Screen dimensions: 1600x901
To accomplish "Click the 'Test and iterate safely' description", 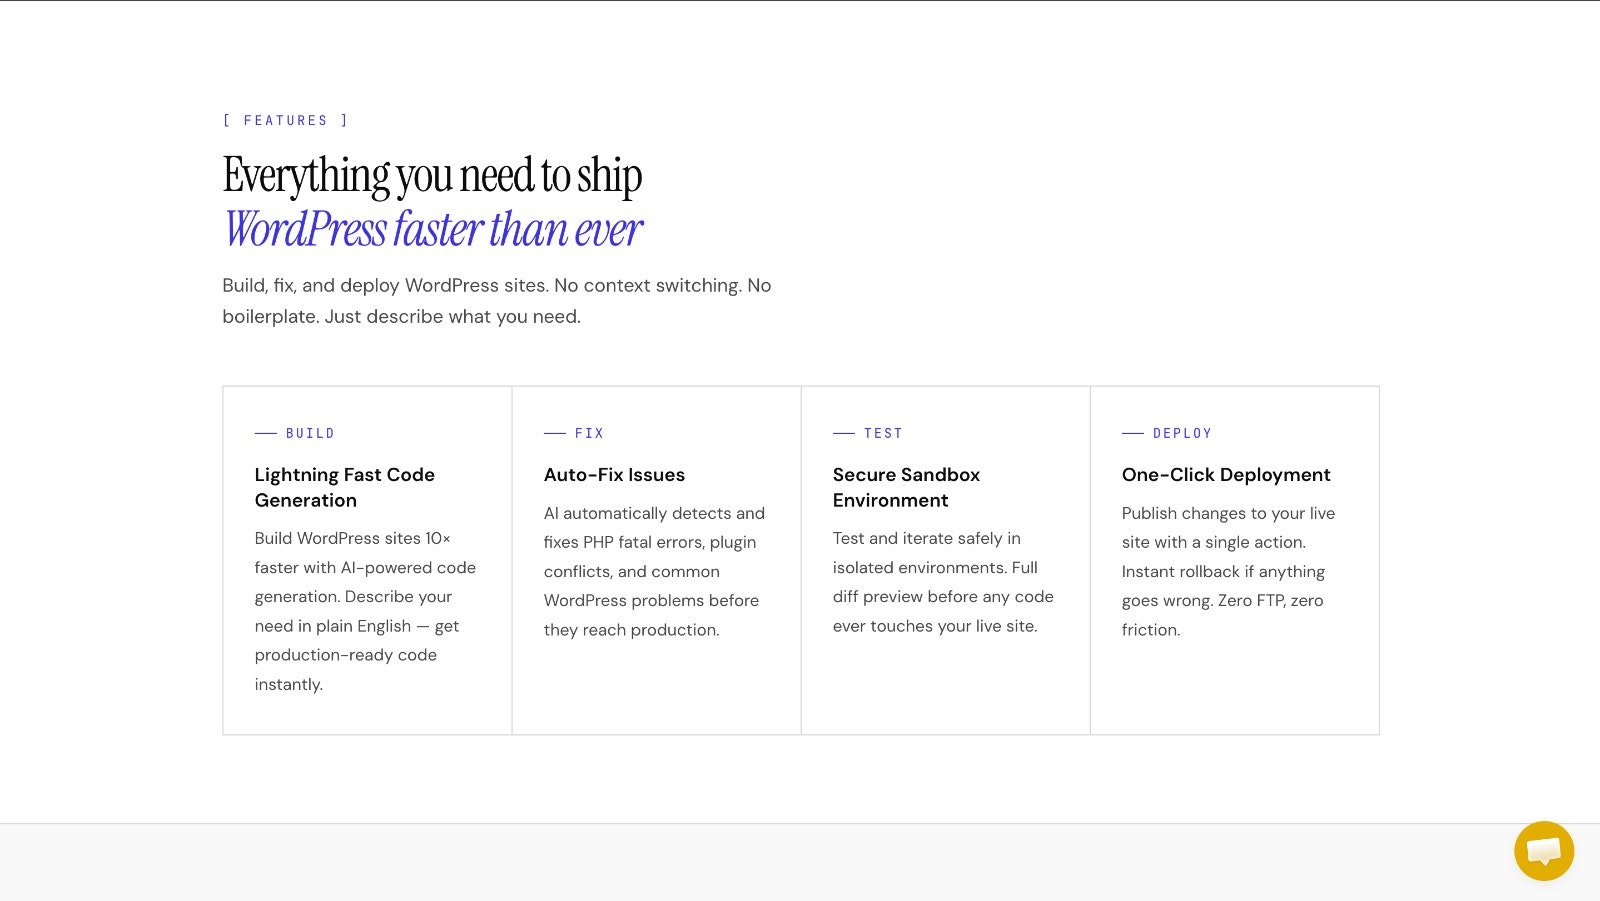I will [x=943, y=582].
